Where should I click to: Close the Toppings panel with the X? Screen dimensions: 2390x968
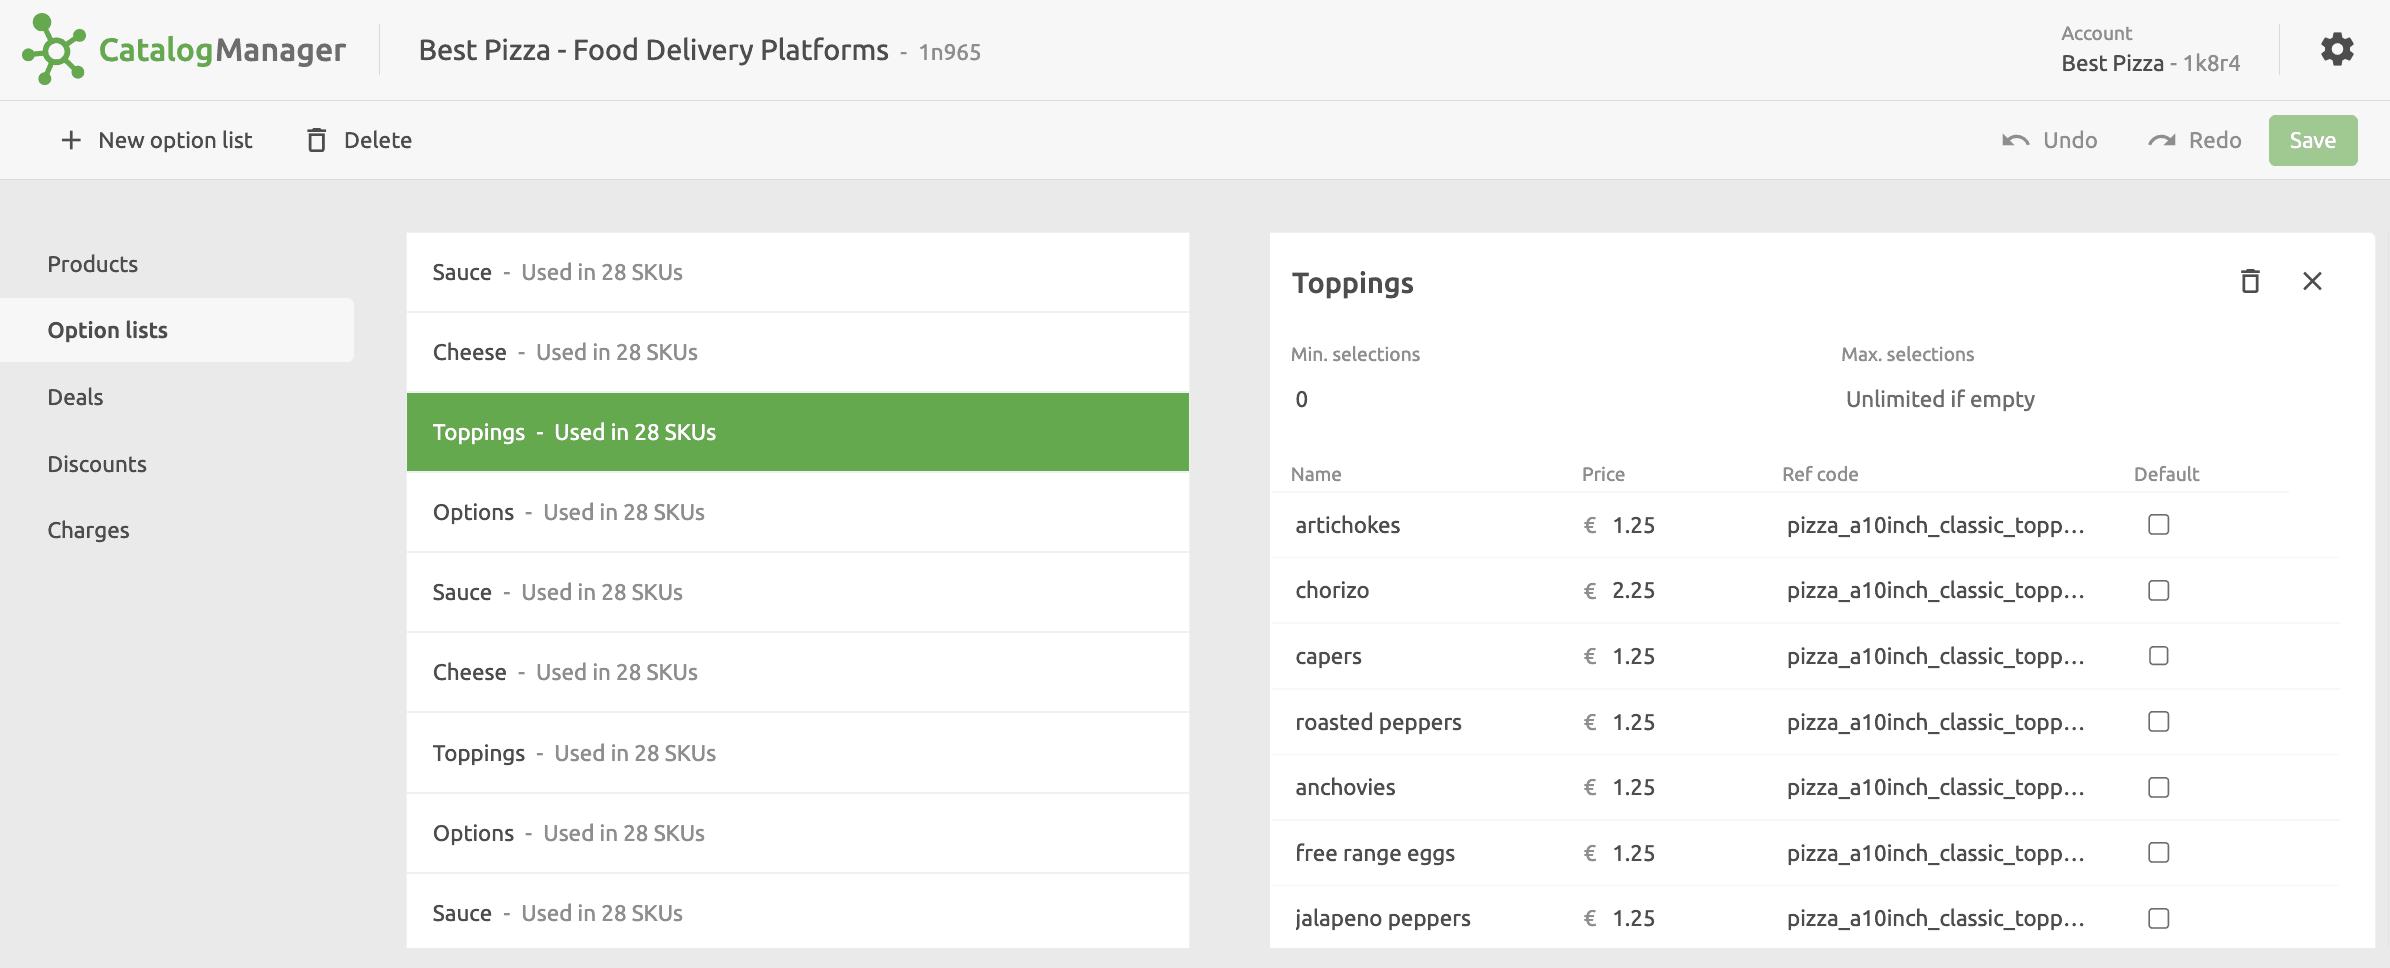click(2312, 281)
